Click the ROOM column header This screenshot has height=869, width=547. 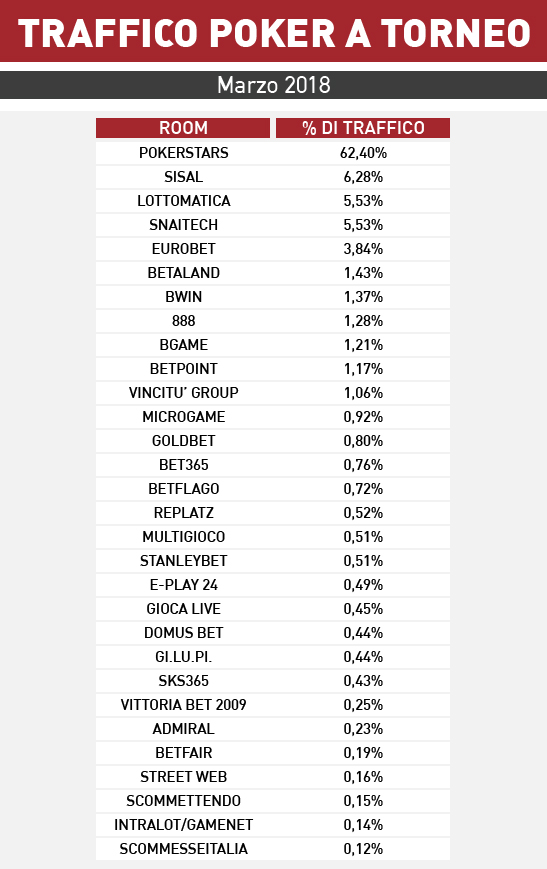click(183, 128)
